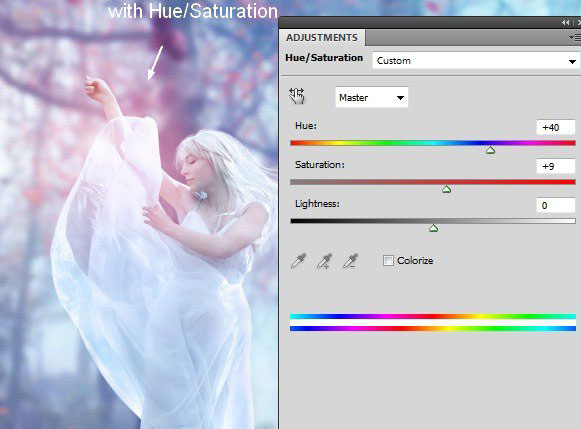Open the Custom preset dropdown
Viewport: 581px width, 429px height.
point(476,60)
